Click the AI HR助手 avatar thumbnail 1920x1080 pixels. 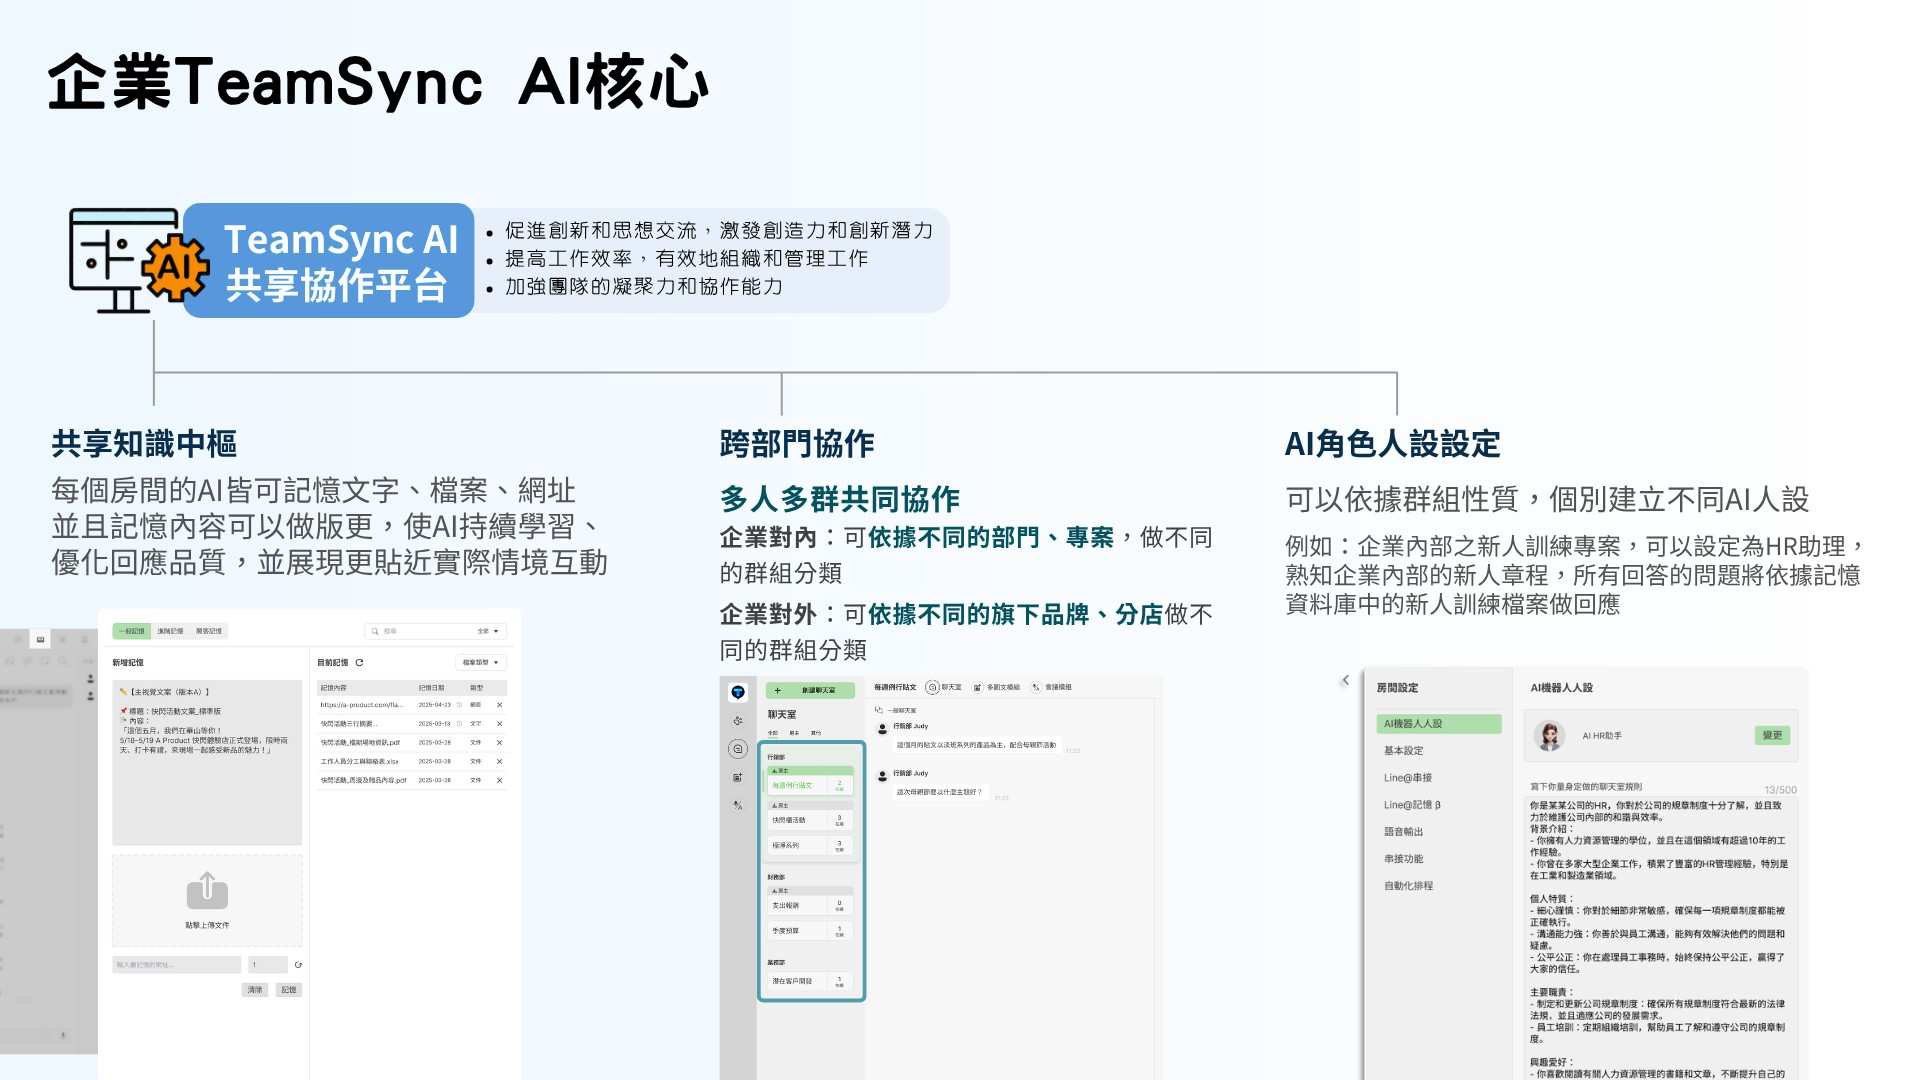pos(1550,736)
